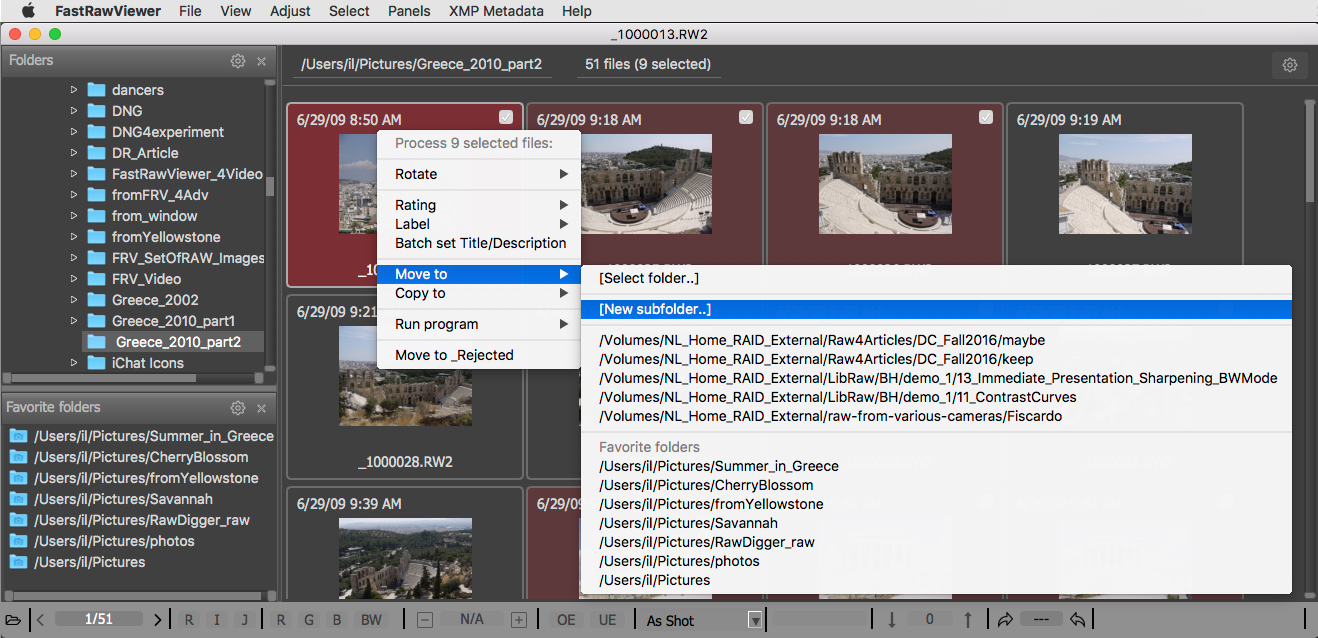
Task: Click the open folder icon in bottom bar
Action: [13, 620]
